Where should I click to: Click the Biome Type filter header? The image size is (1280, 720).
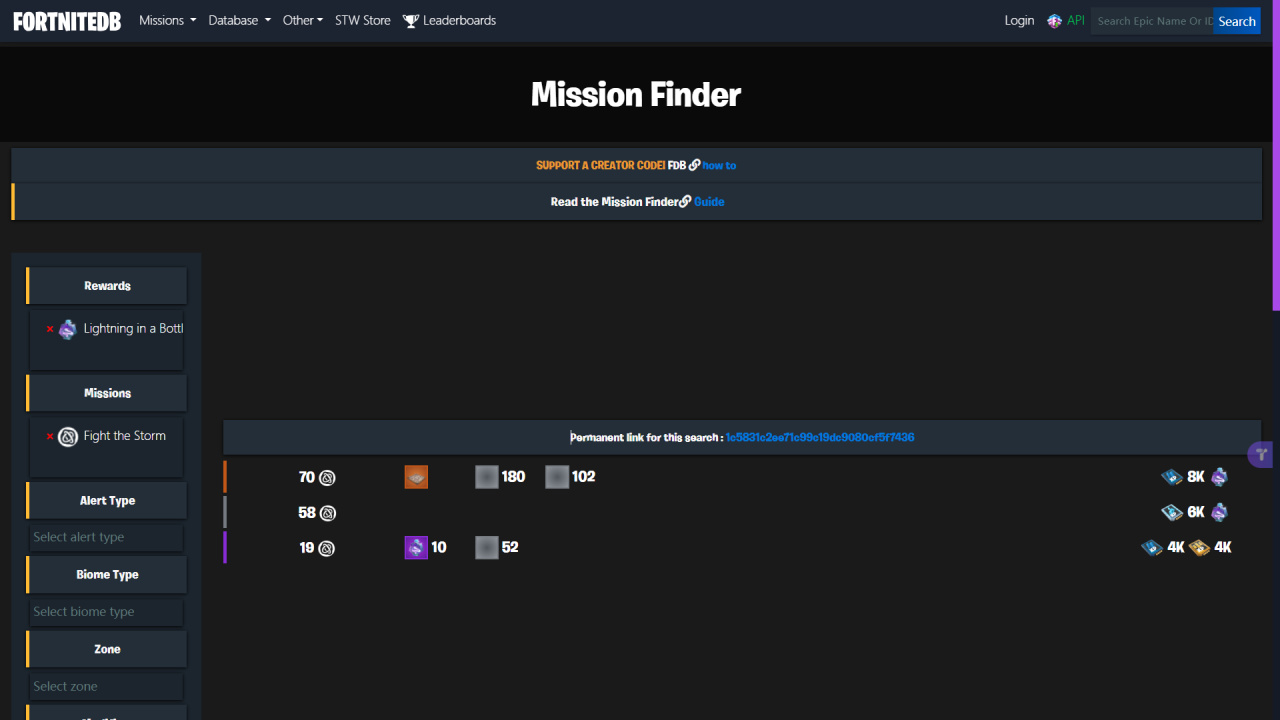point(107,575)
